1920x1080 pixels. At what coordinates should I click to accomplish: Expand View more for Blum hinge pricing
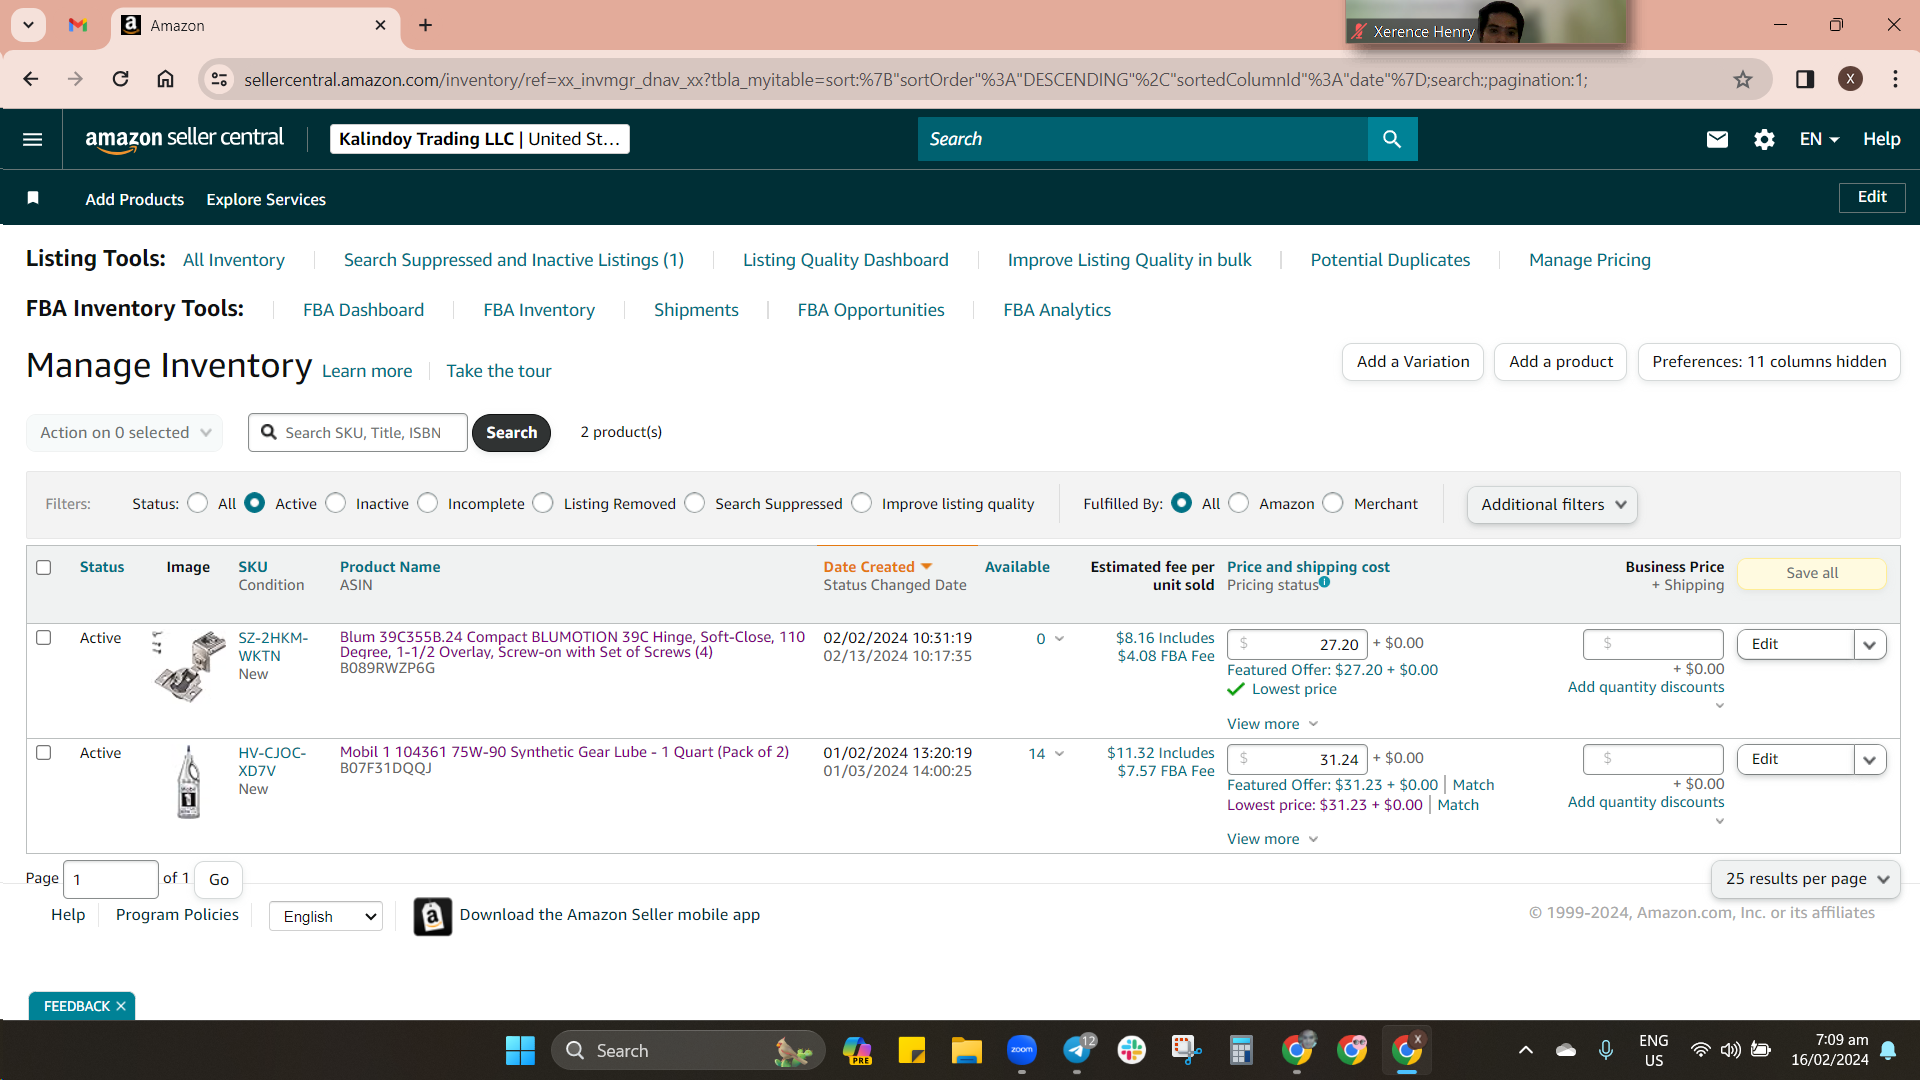point(1272,724)
